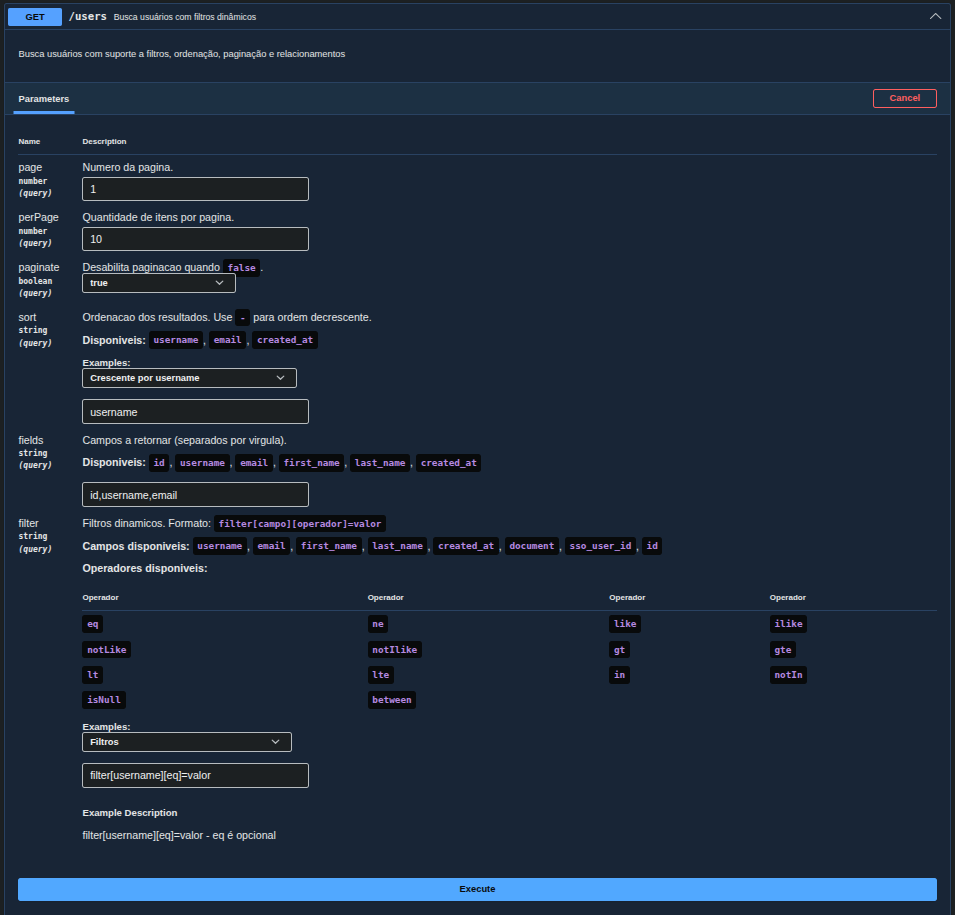Click the 'ne' operator tag

378,624
